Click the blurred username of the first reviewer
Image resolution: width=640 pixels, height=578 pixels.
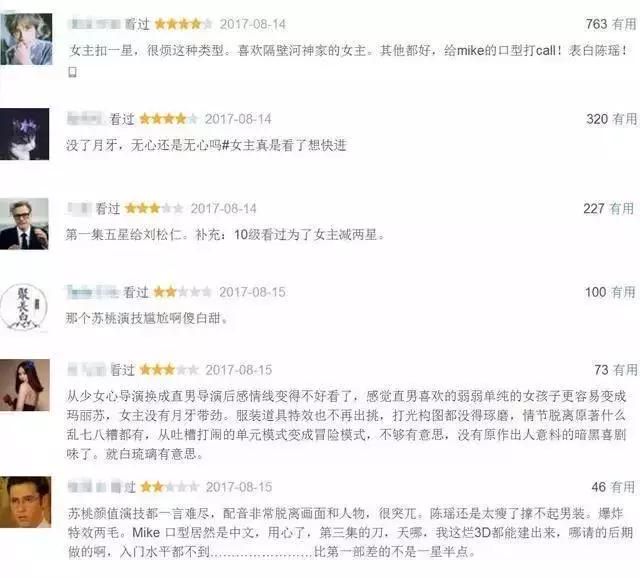coord(96,24)
